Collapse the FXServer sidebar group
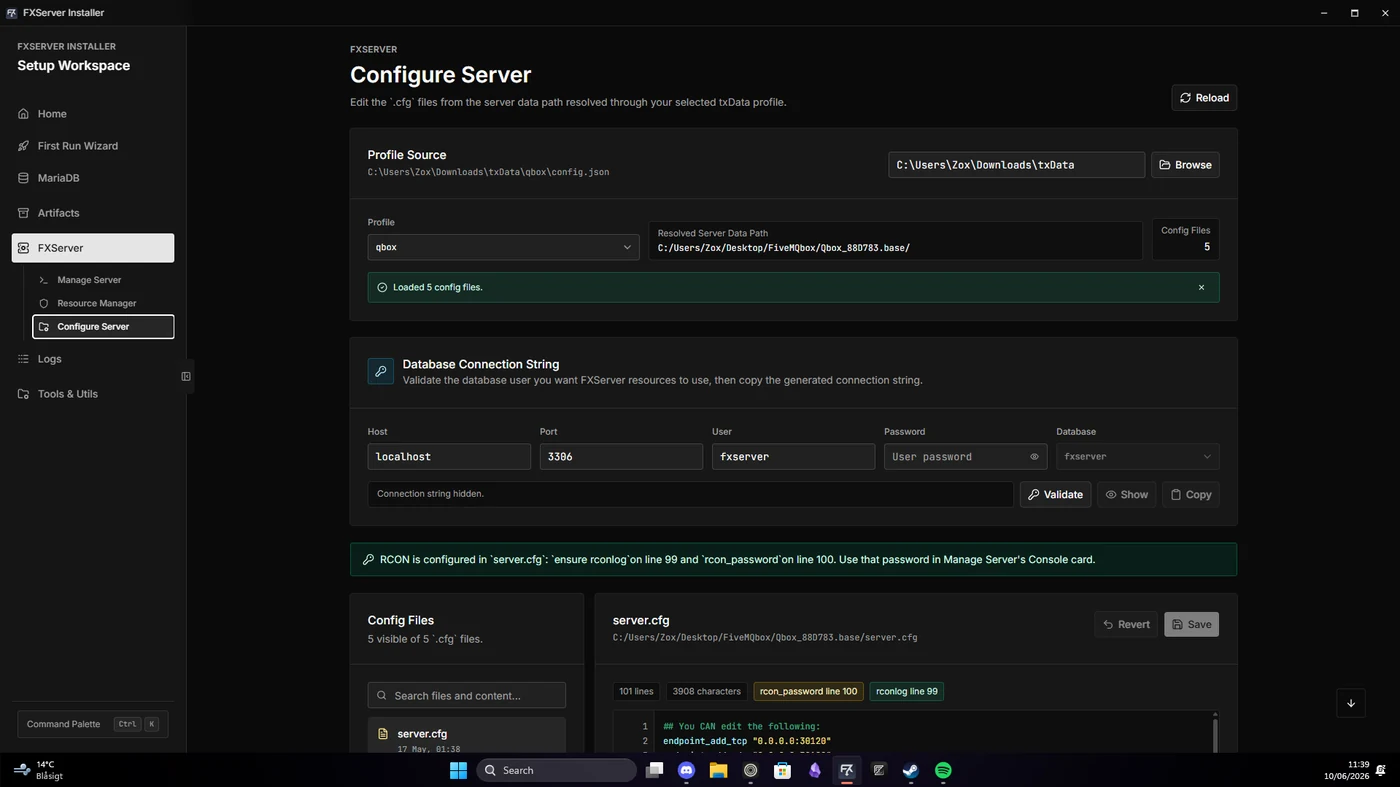Image resolution: width=1400 pixels, height=787 pixels. [x=93, y=248]
